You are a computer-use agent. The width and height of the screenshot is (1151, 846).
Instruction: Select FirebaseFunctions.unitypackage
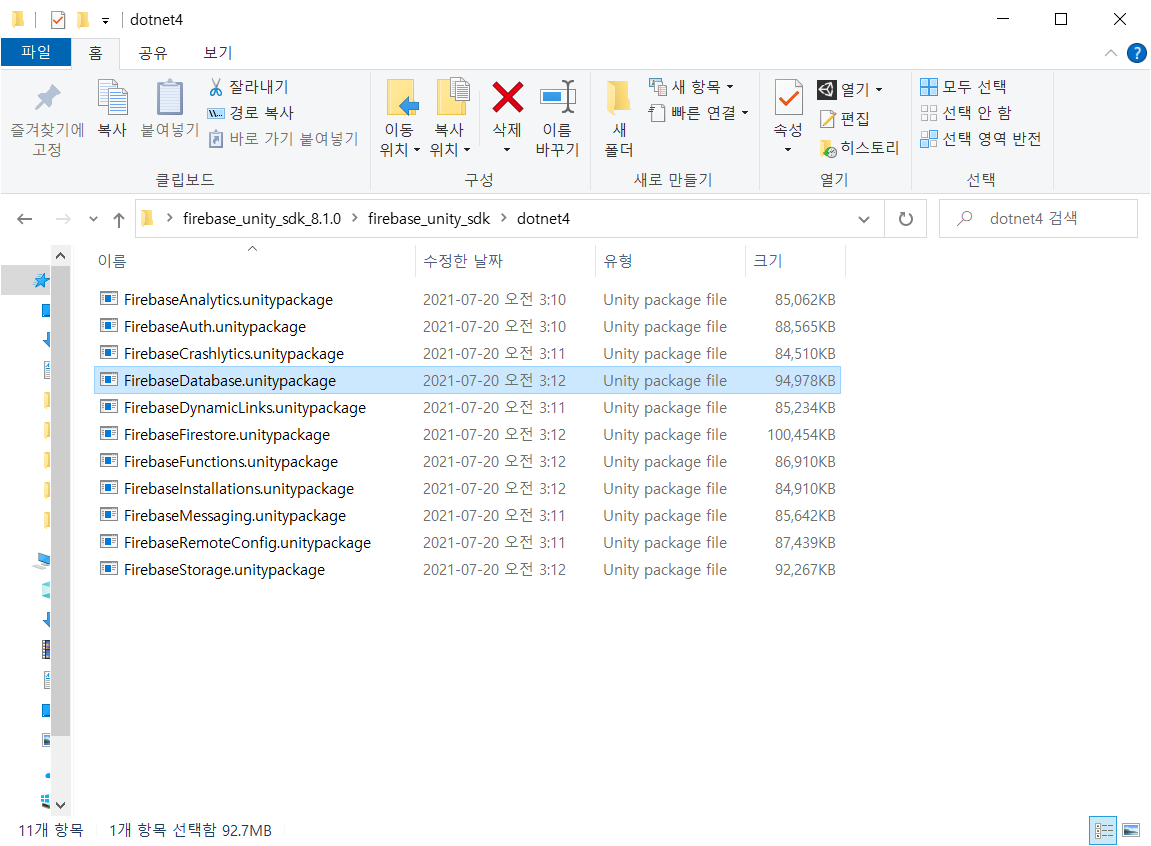(468, 462)
